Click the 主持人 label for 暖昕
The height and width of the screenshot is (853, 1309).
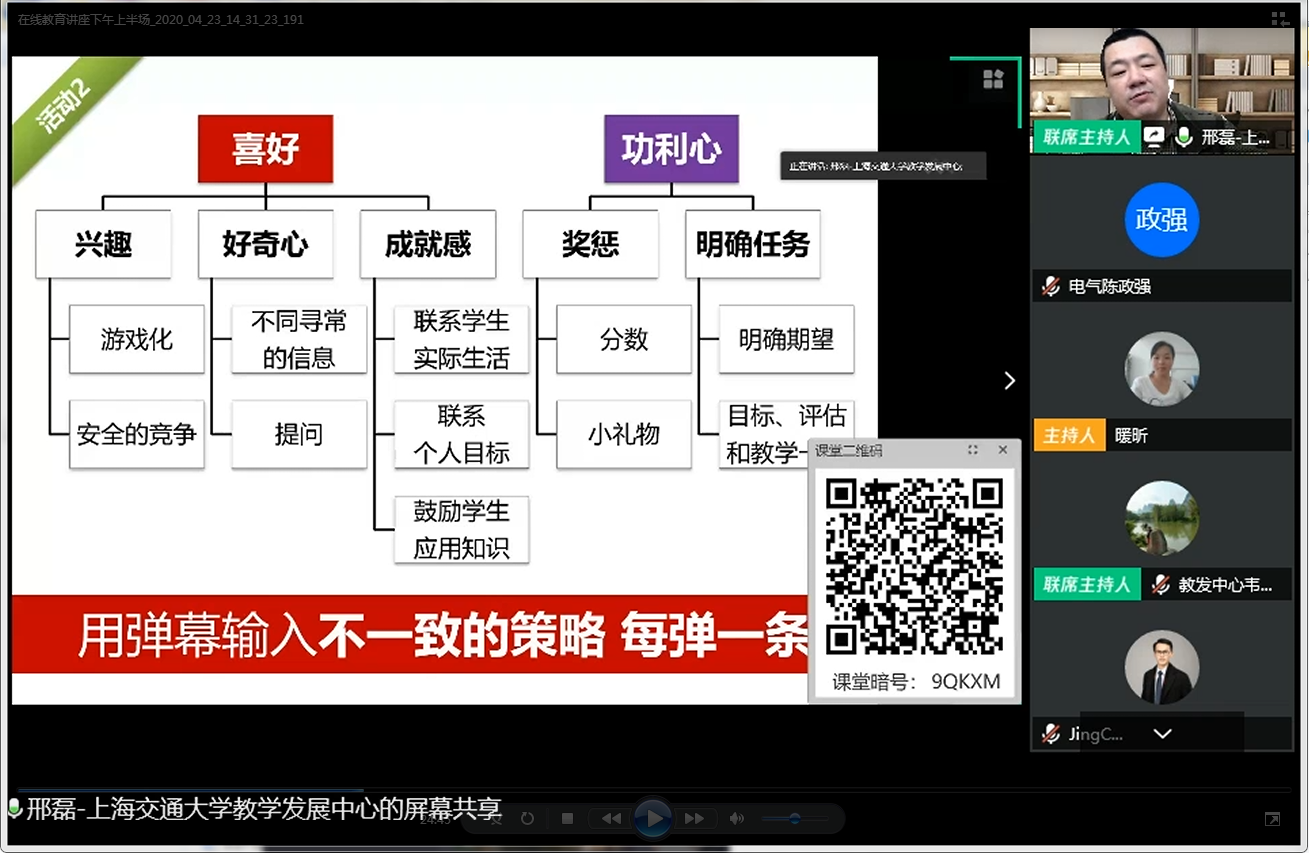click(x=1069, y=436)
